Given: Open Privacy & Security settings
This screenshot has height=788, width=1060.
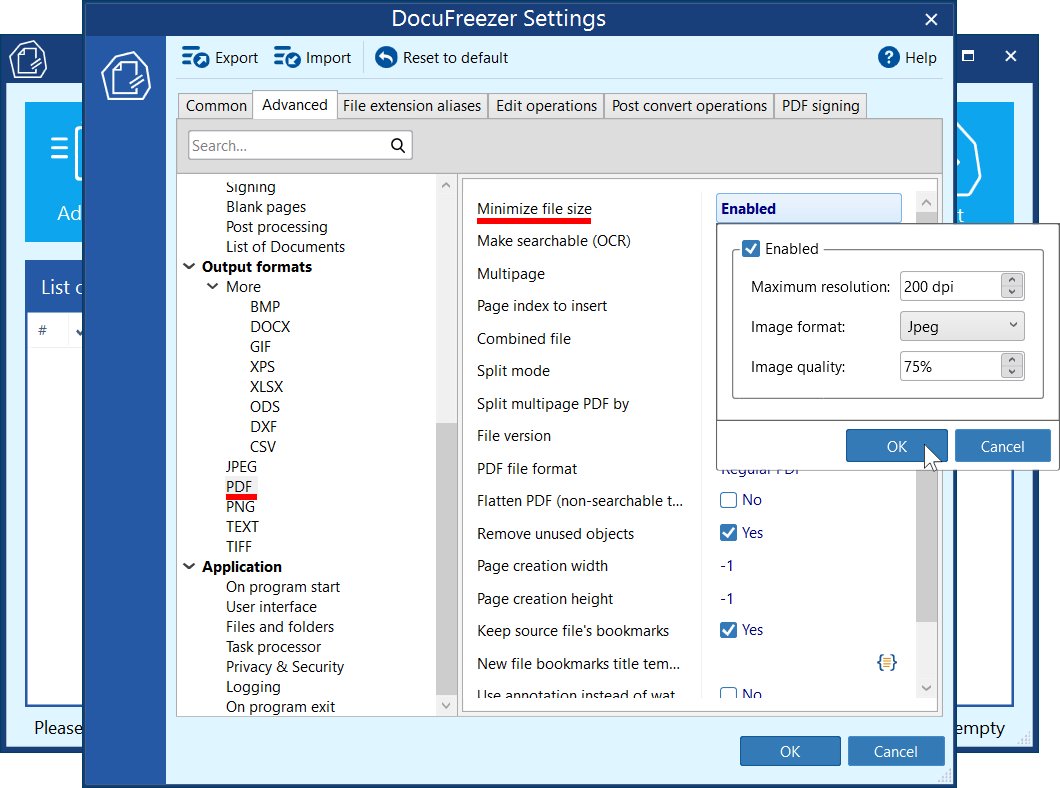Looking at the screenshot, I should pos(285,667).
